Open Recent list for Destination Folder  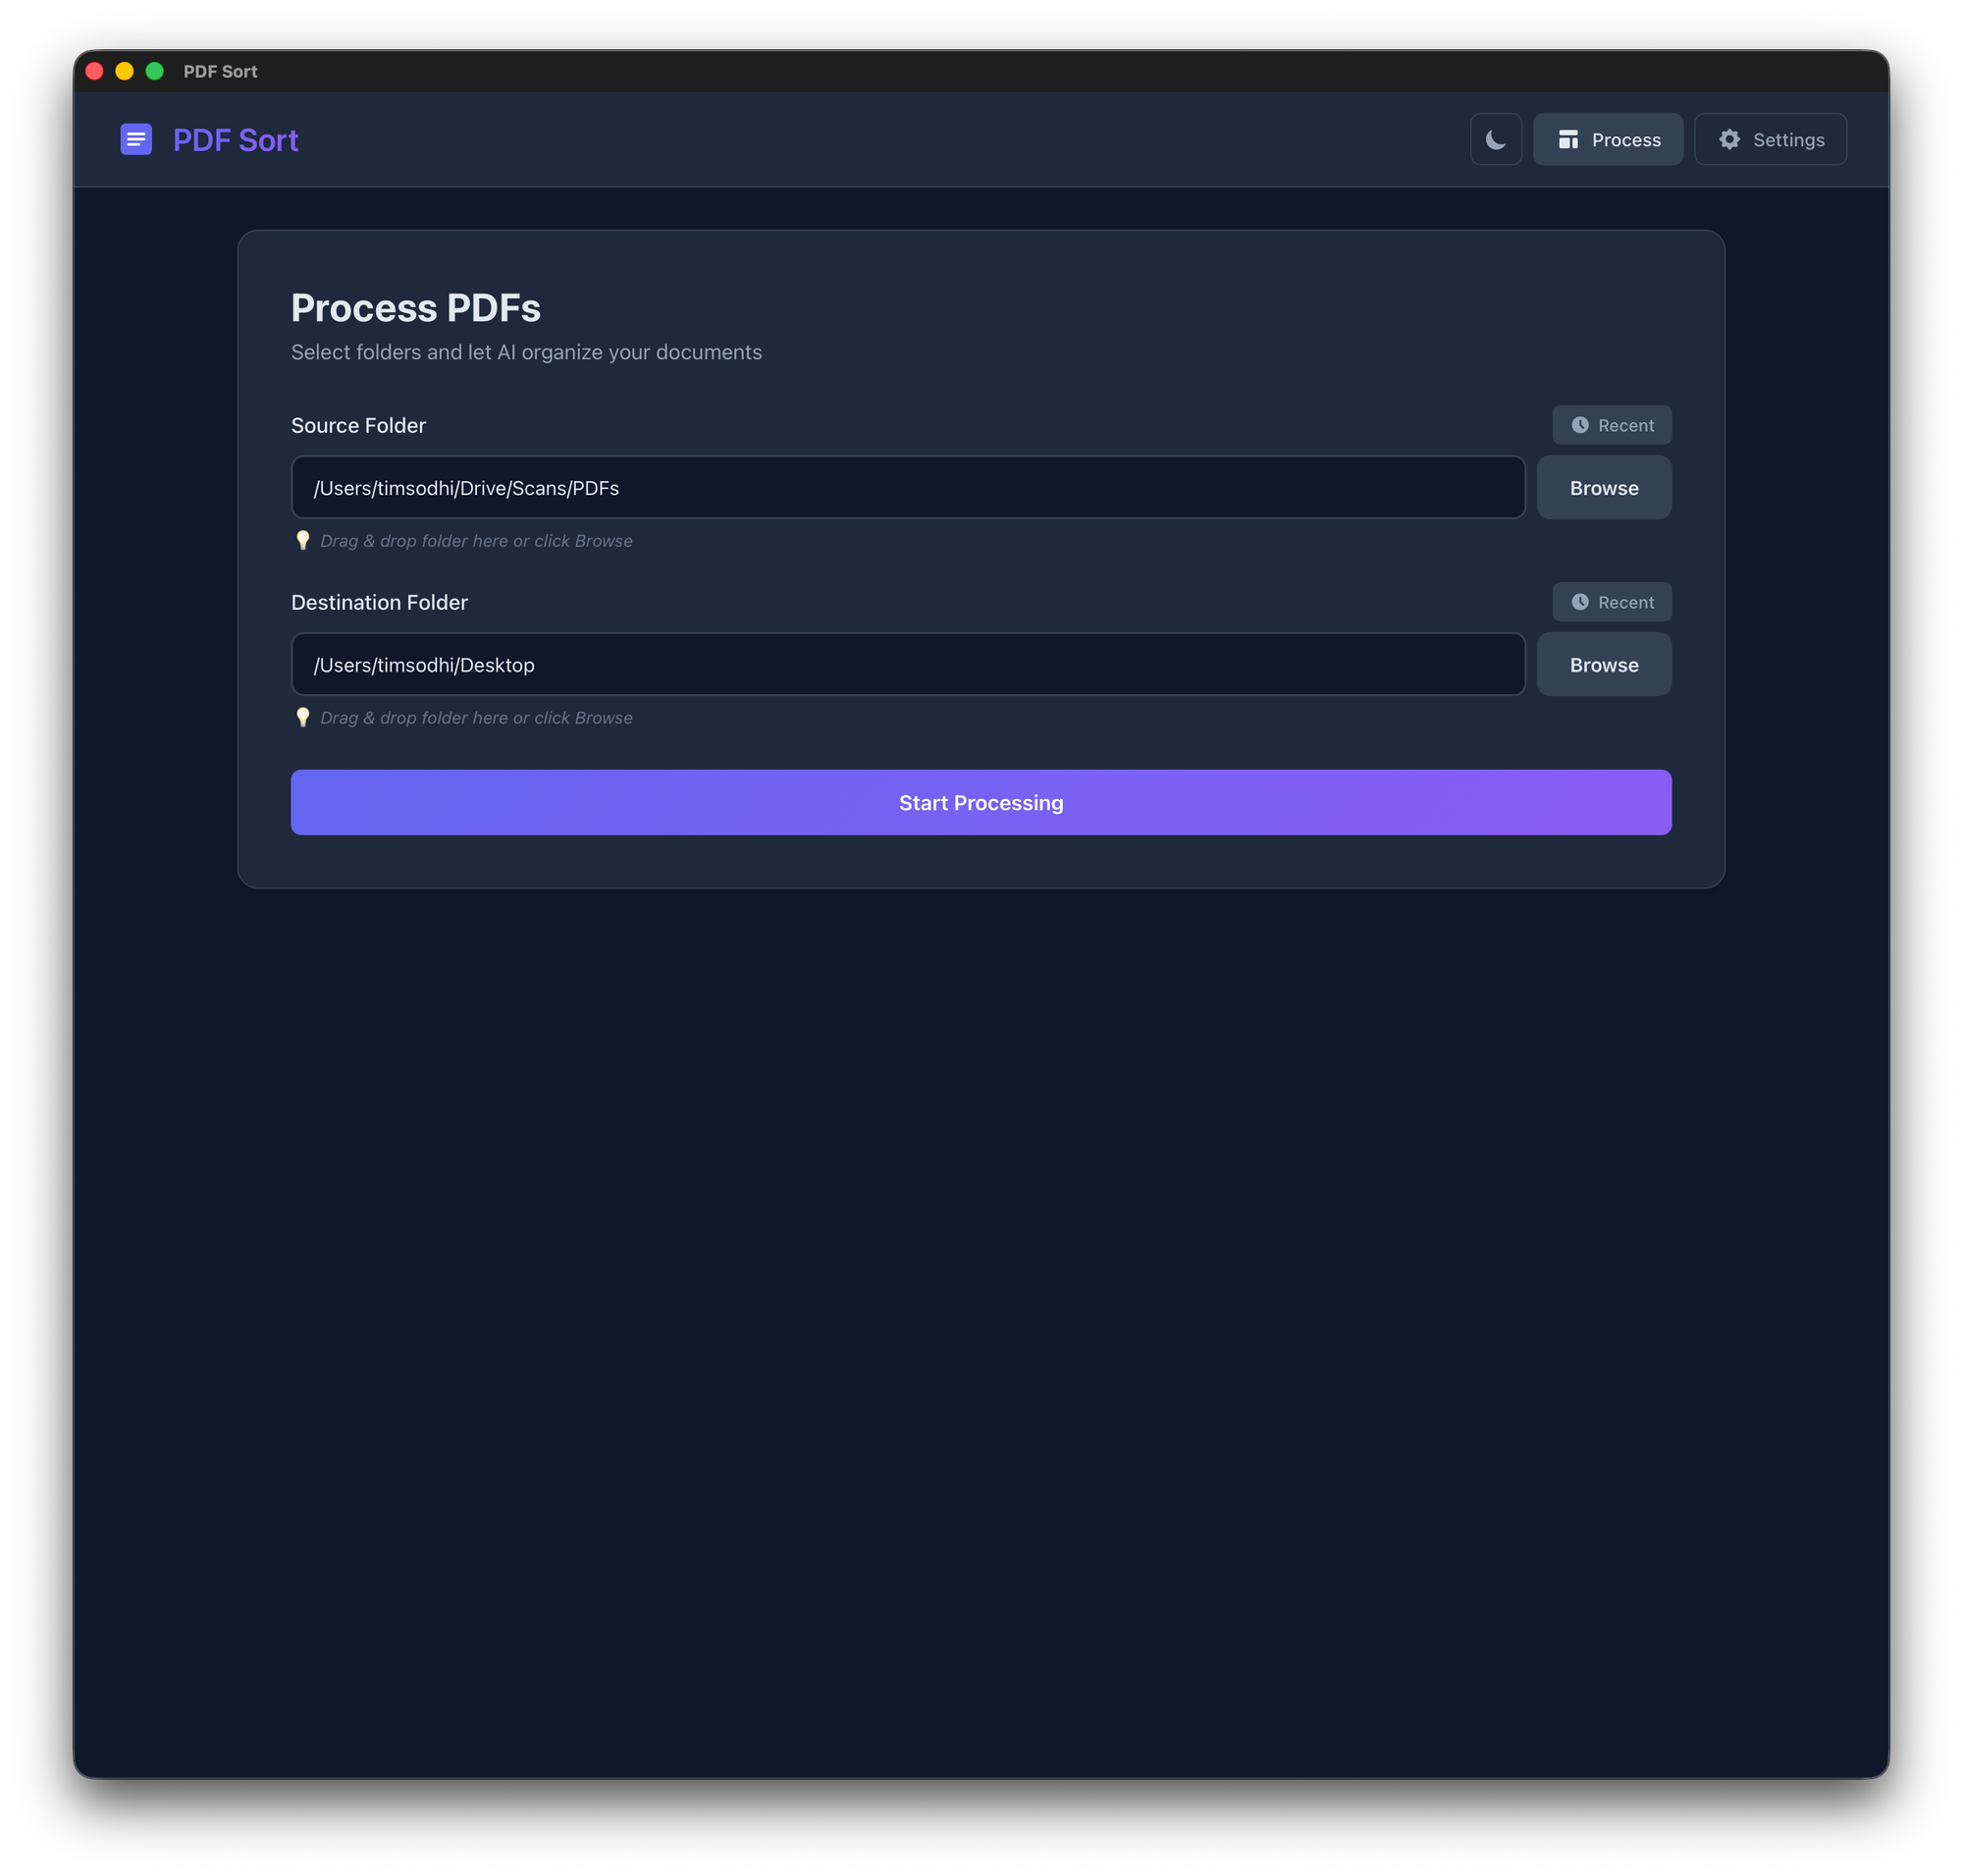click(1611, 602)
